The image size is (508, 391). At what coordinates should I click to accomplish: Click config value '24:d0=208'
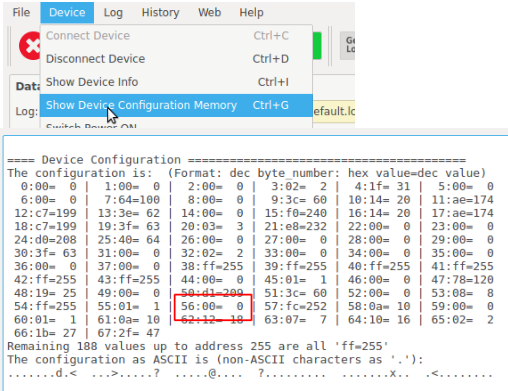click(x=45, y=240)
